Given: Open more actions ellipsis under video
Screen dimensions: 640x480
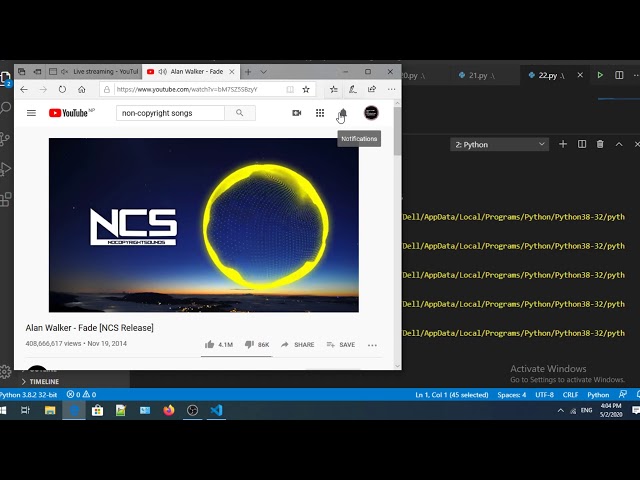Looking at the screenshot, I should tap(372, 345).
